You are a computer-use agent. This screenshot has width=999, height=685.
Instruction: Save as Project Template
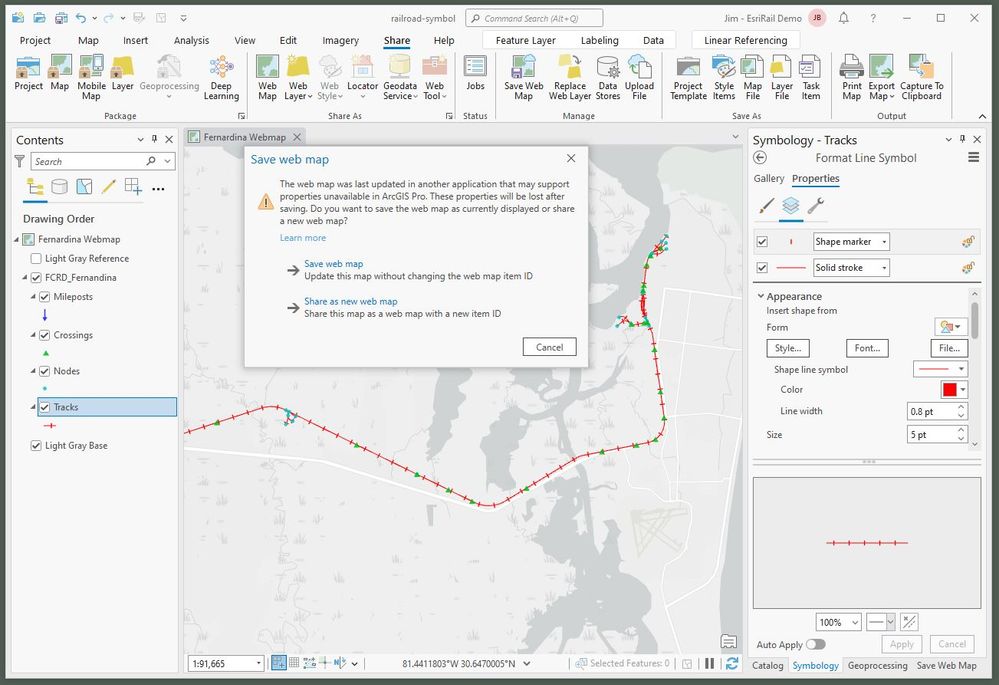(688, 77)
